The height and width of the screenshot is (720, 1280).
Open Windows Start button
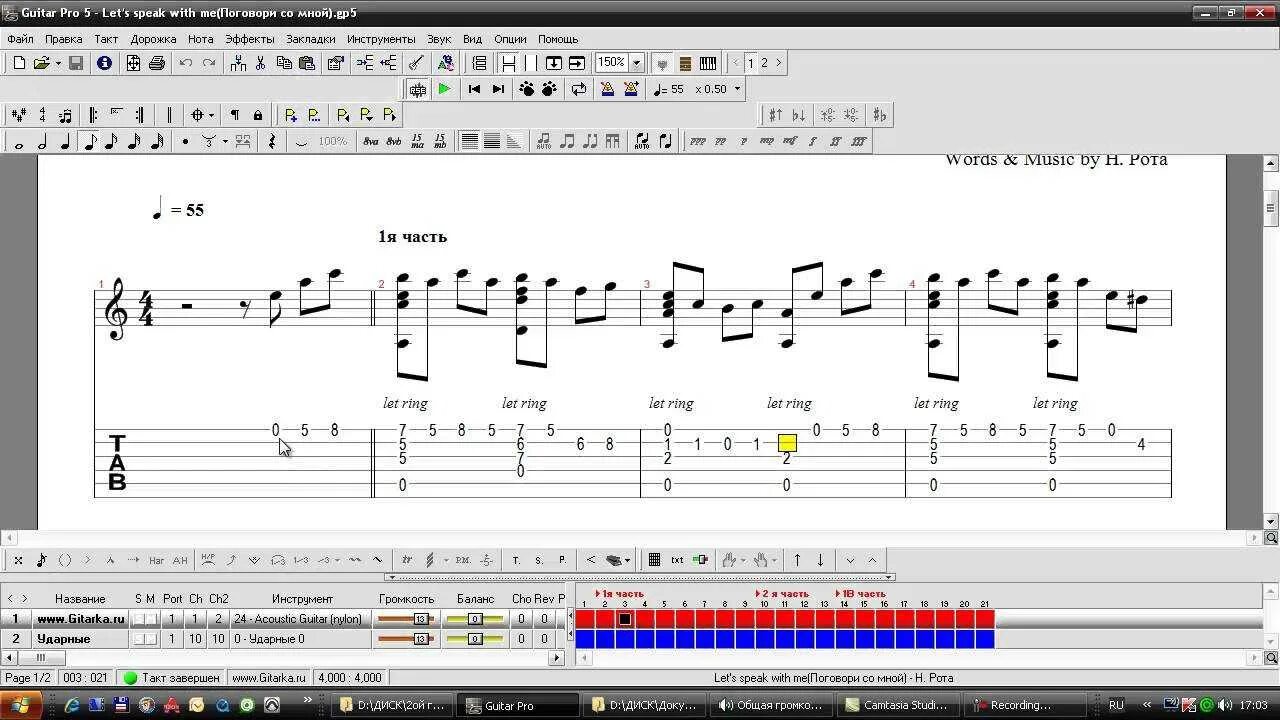click(20, 705)
